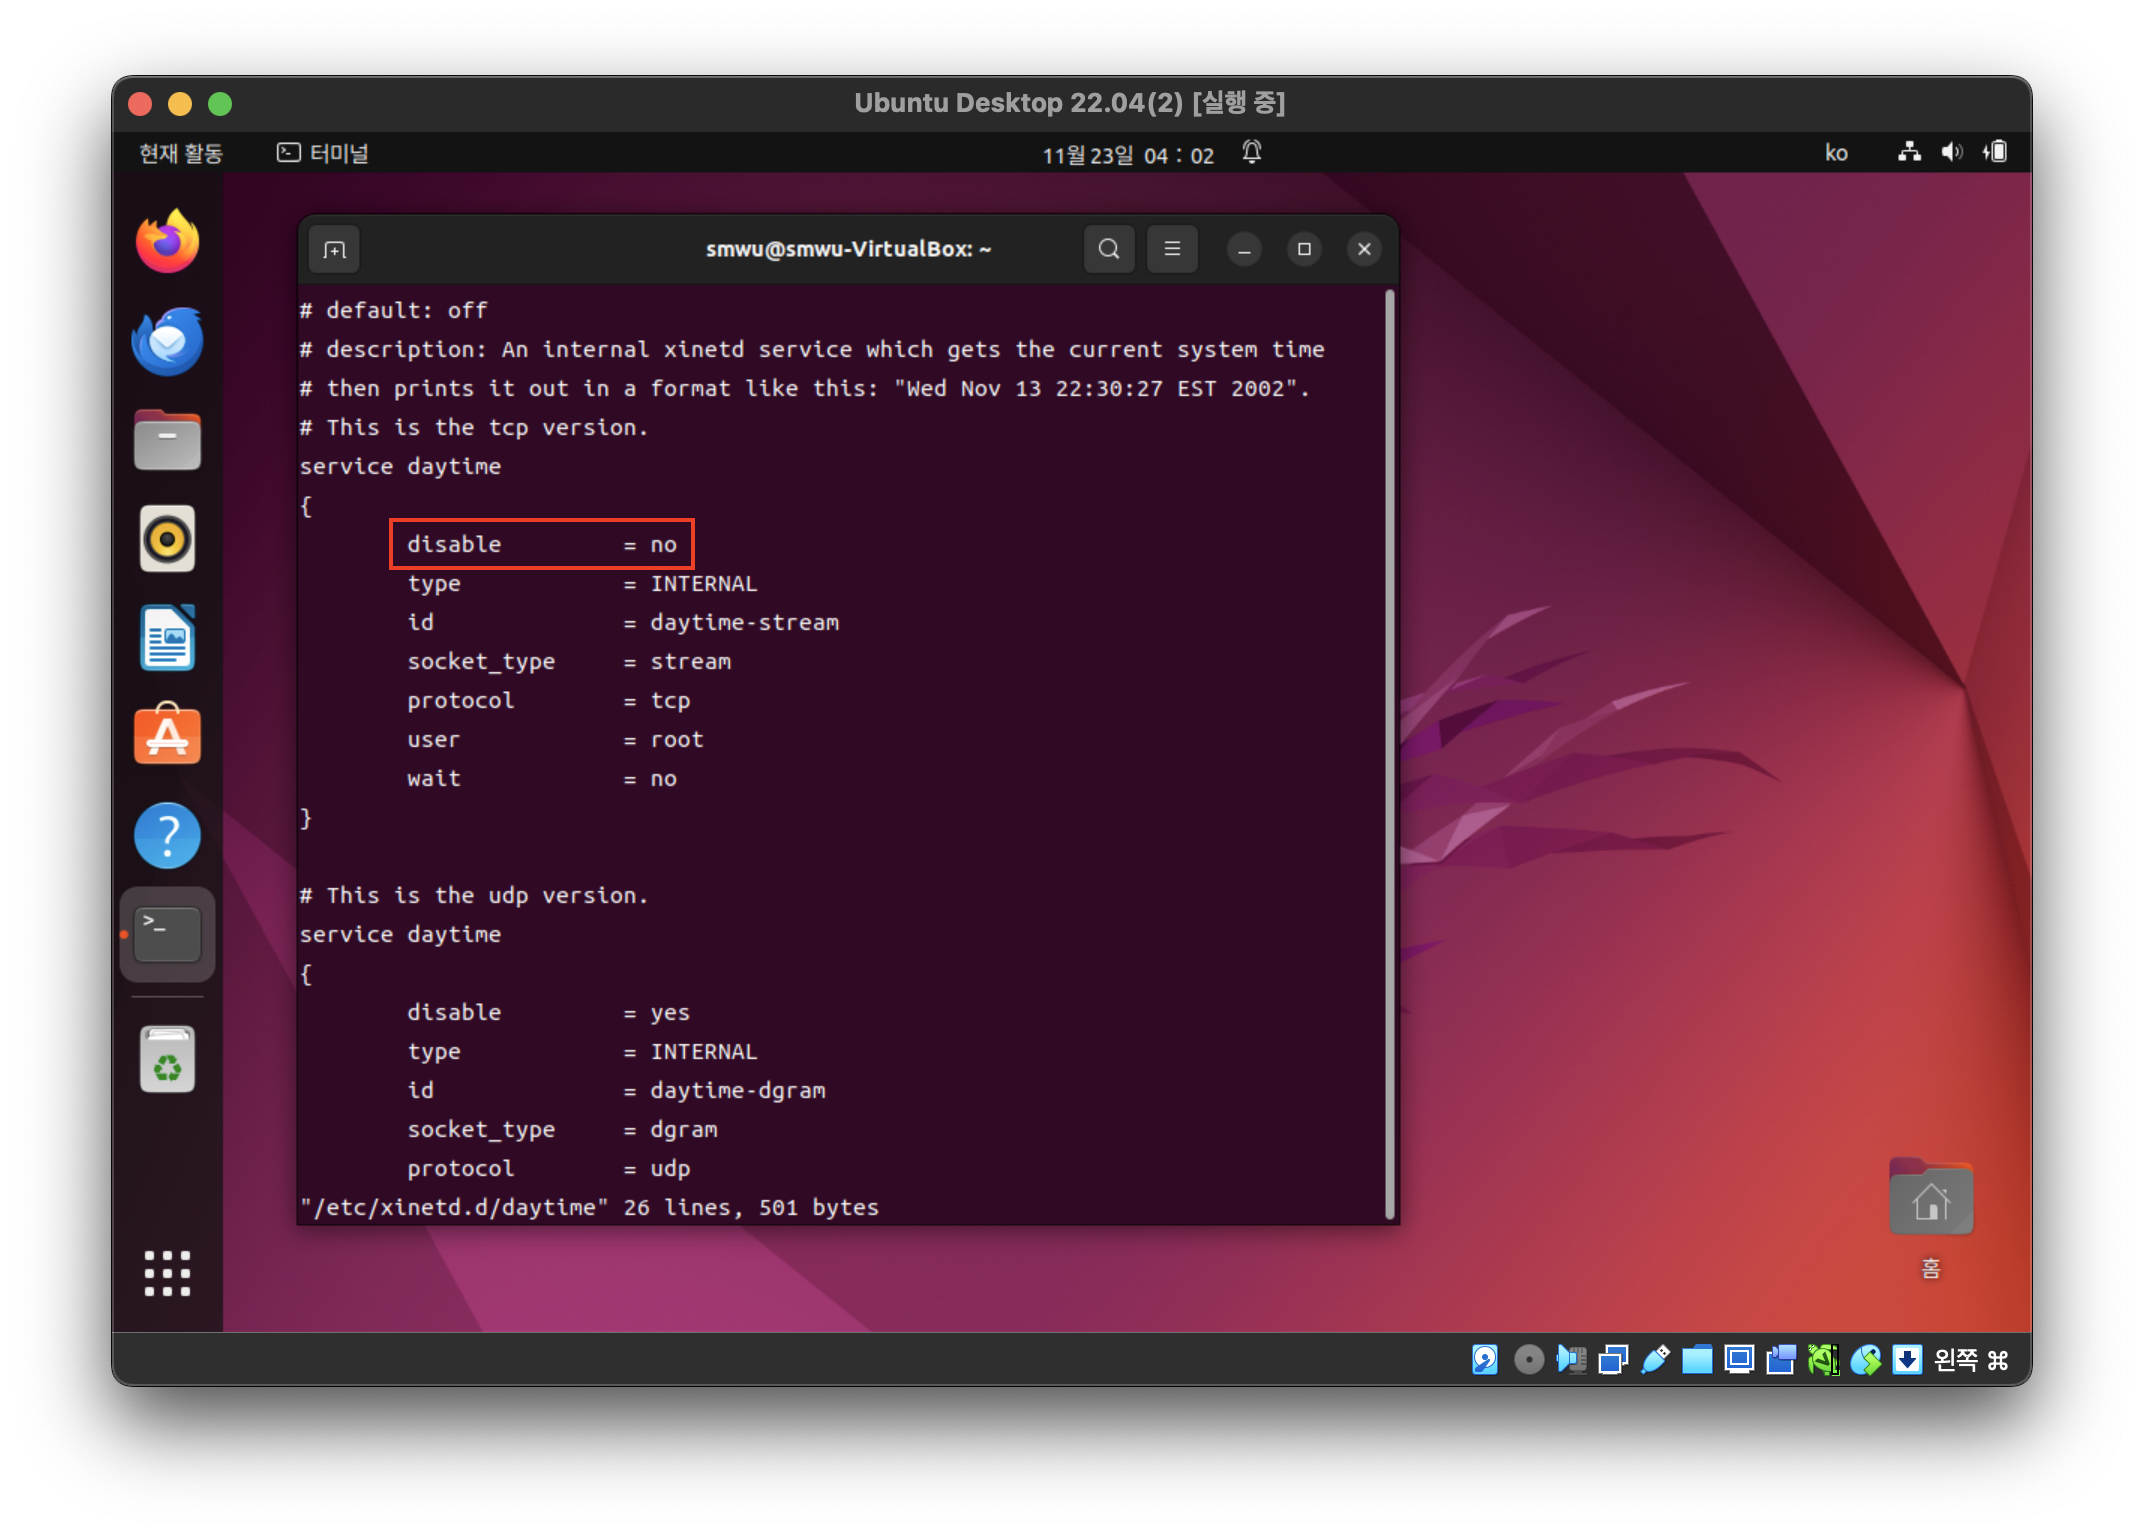Click VirtualBox shared folders indicator
The height and width of the screenshot is (1534, 2144).
(x=1697, y=1360)
